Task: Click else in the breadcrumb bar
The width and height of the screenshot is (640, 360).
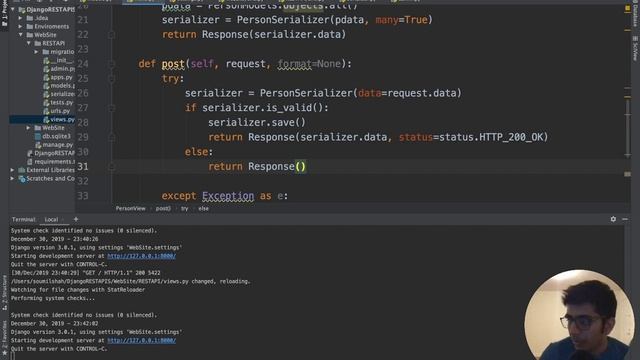Action: [x=203, y=209]
